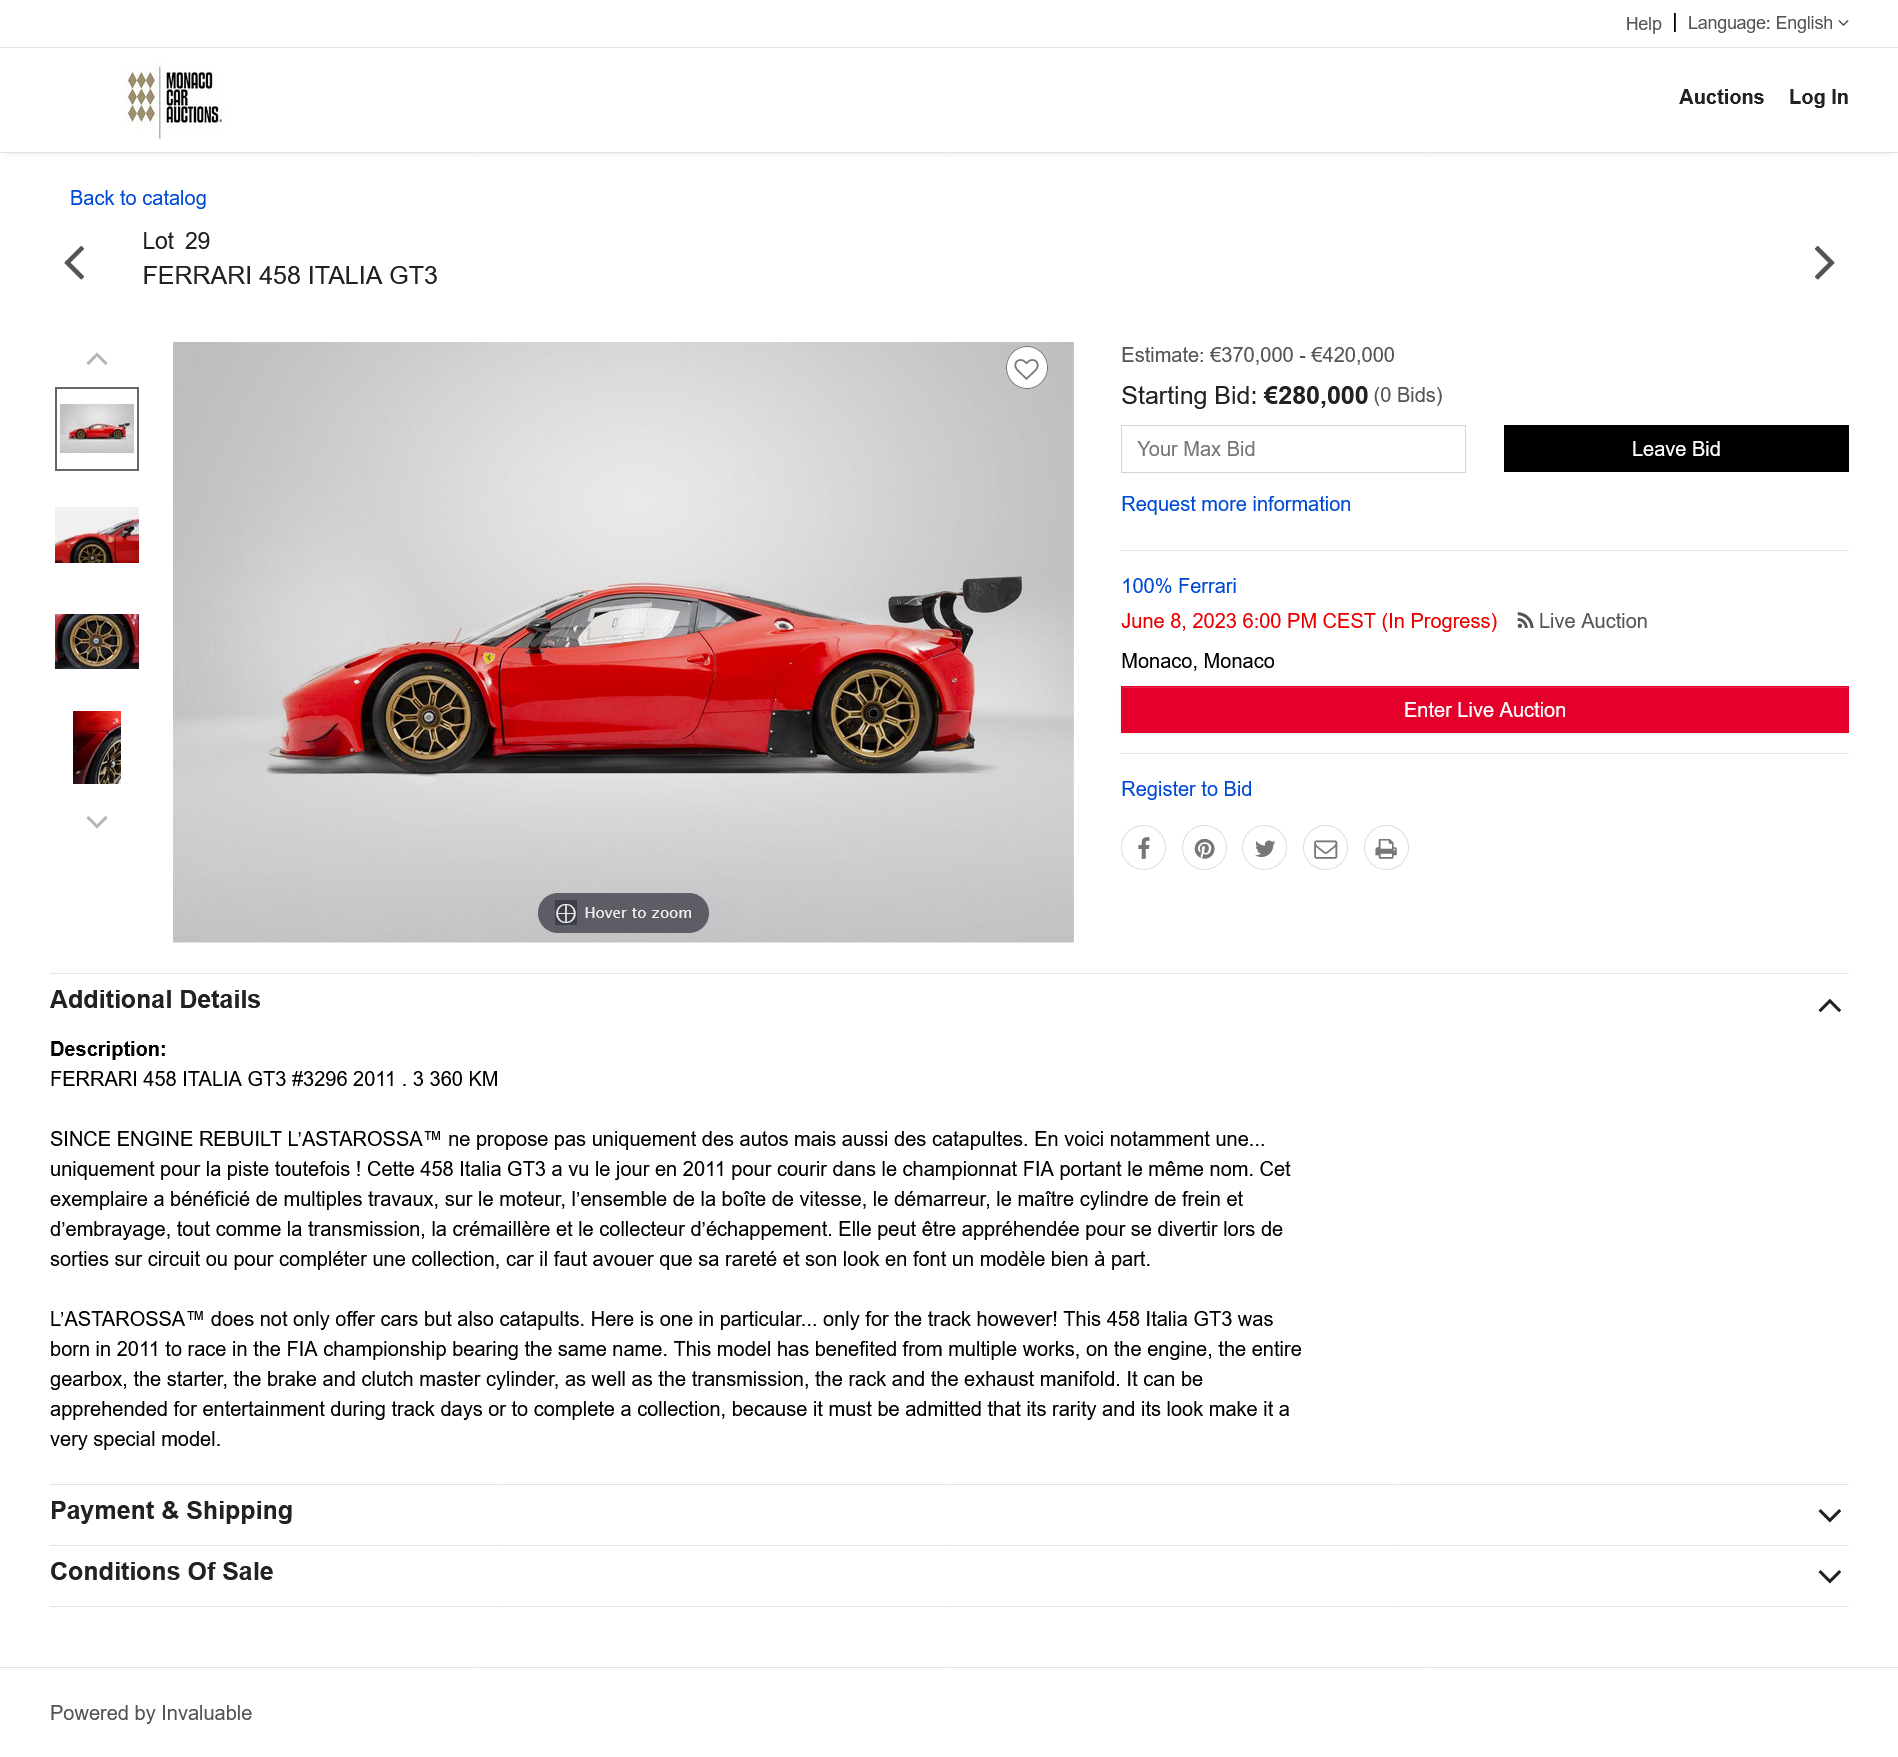Open the Register to Bid link
This screenshot has width=1898, height=1757.
pyautogui.click(x=1186, y=789)
